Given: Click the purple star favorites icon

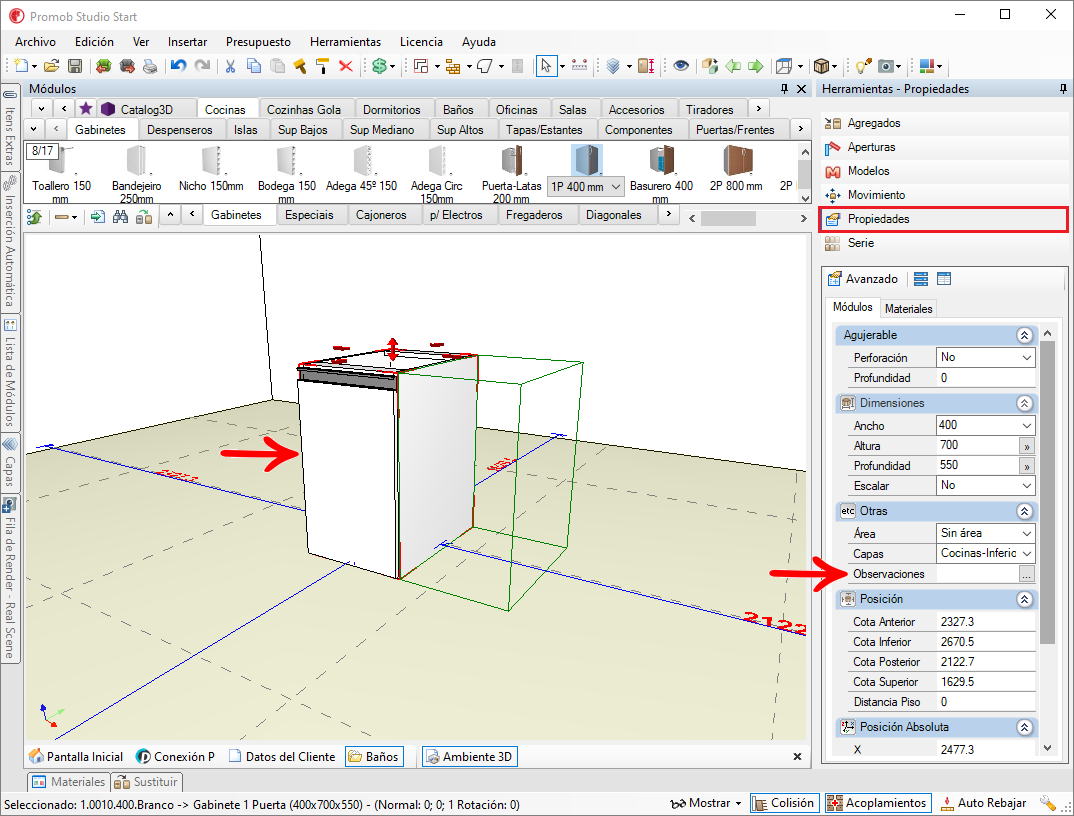Looking at the screenshot, I should tap(86, 108).
